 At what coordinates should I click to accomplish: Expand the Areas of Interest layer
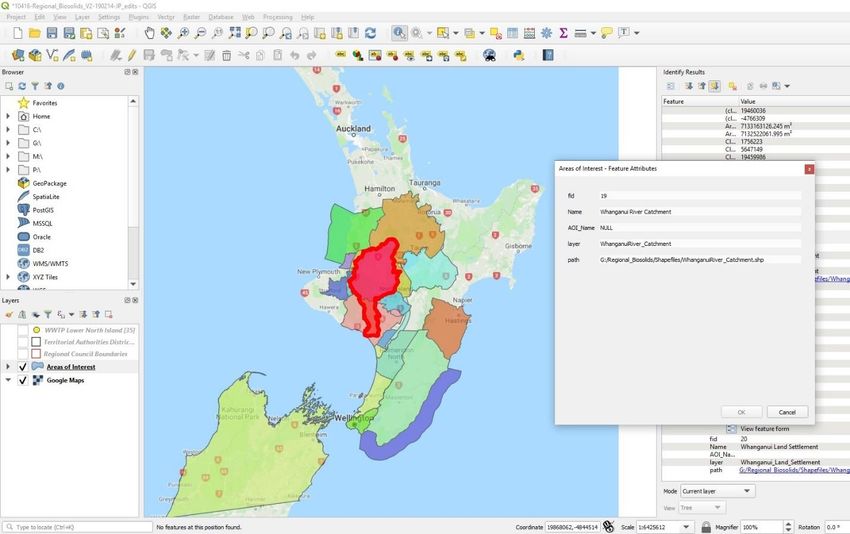tap(8, 367)
